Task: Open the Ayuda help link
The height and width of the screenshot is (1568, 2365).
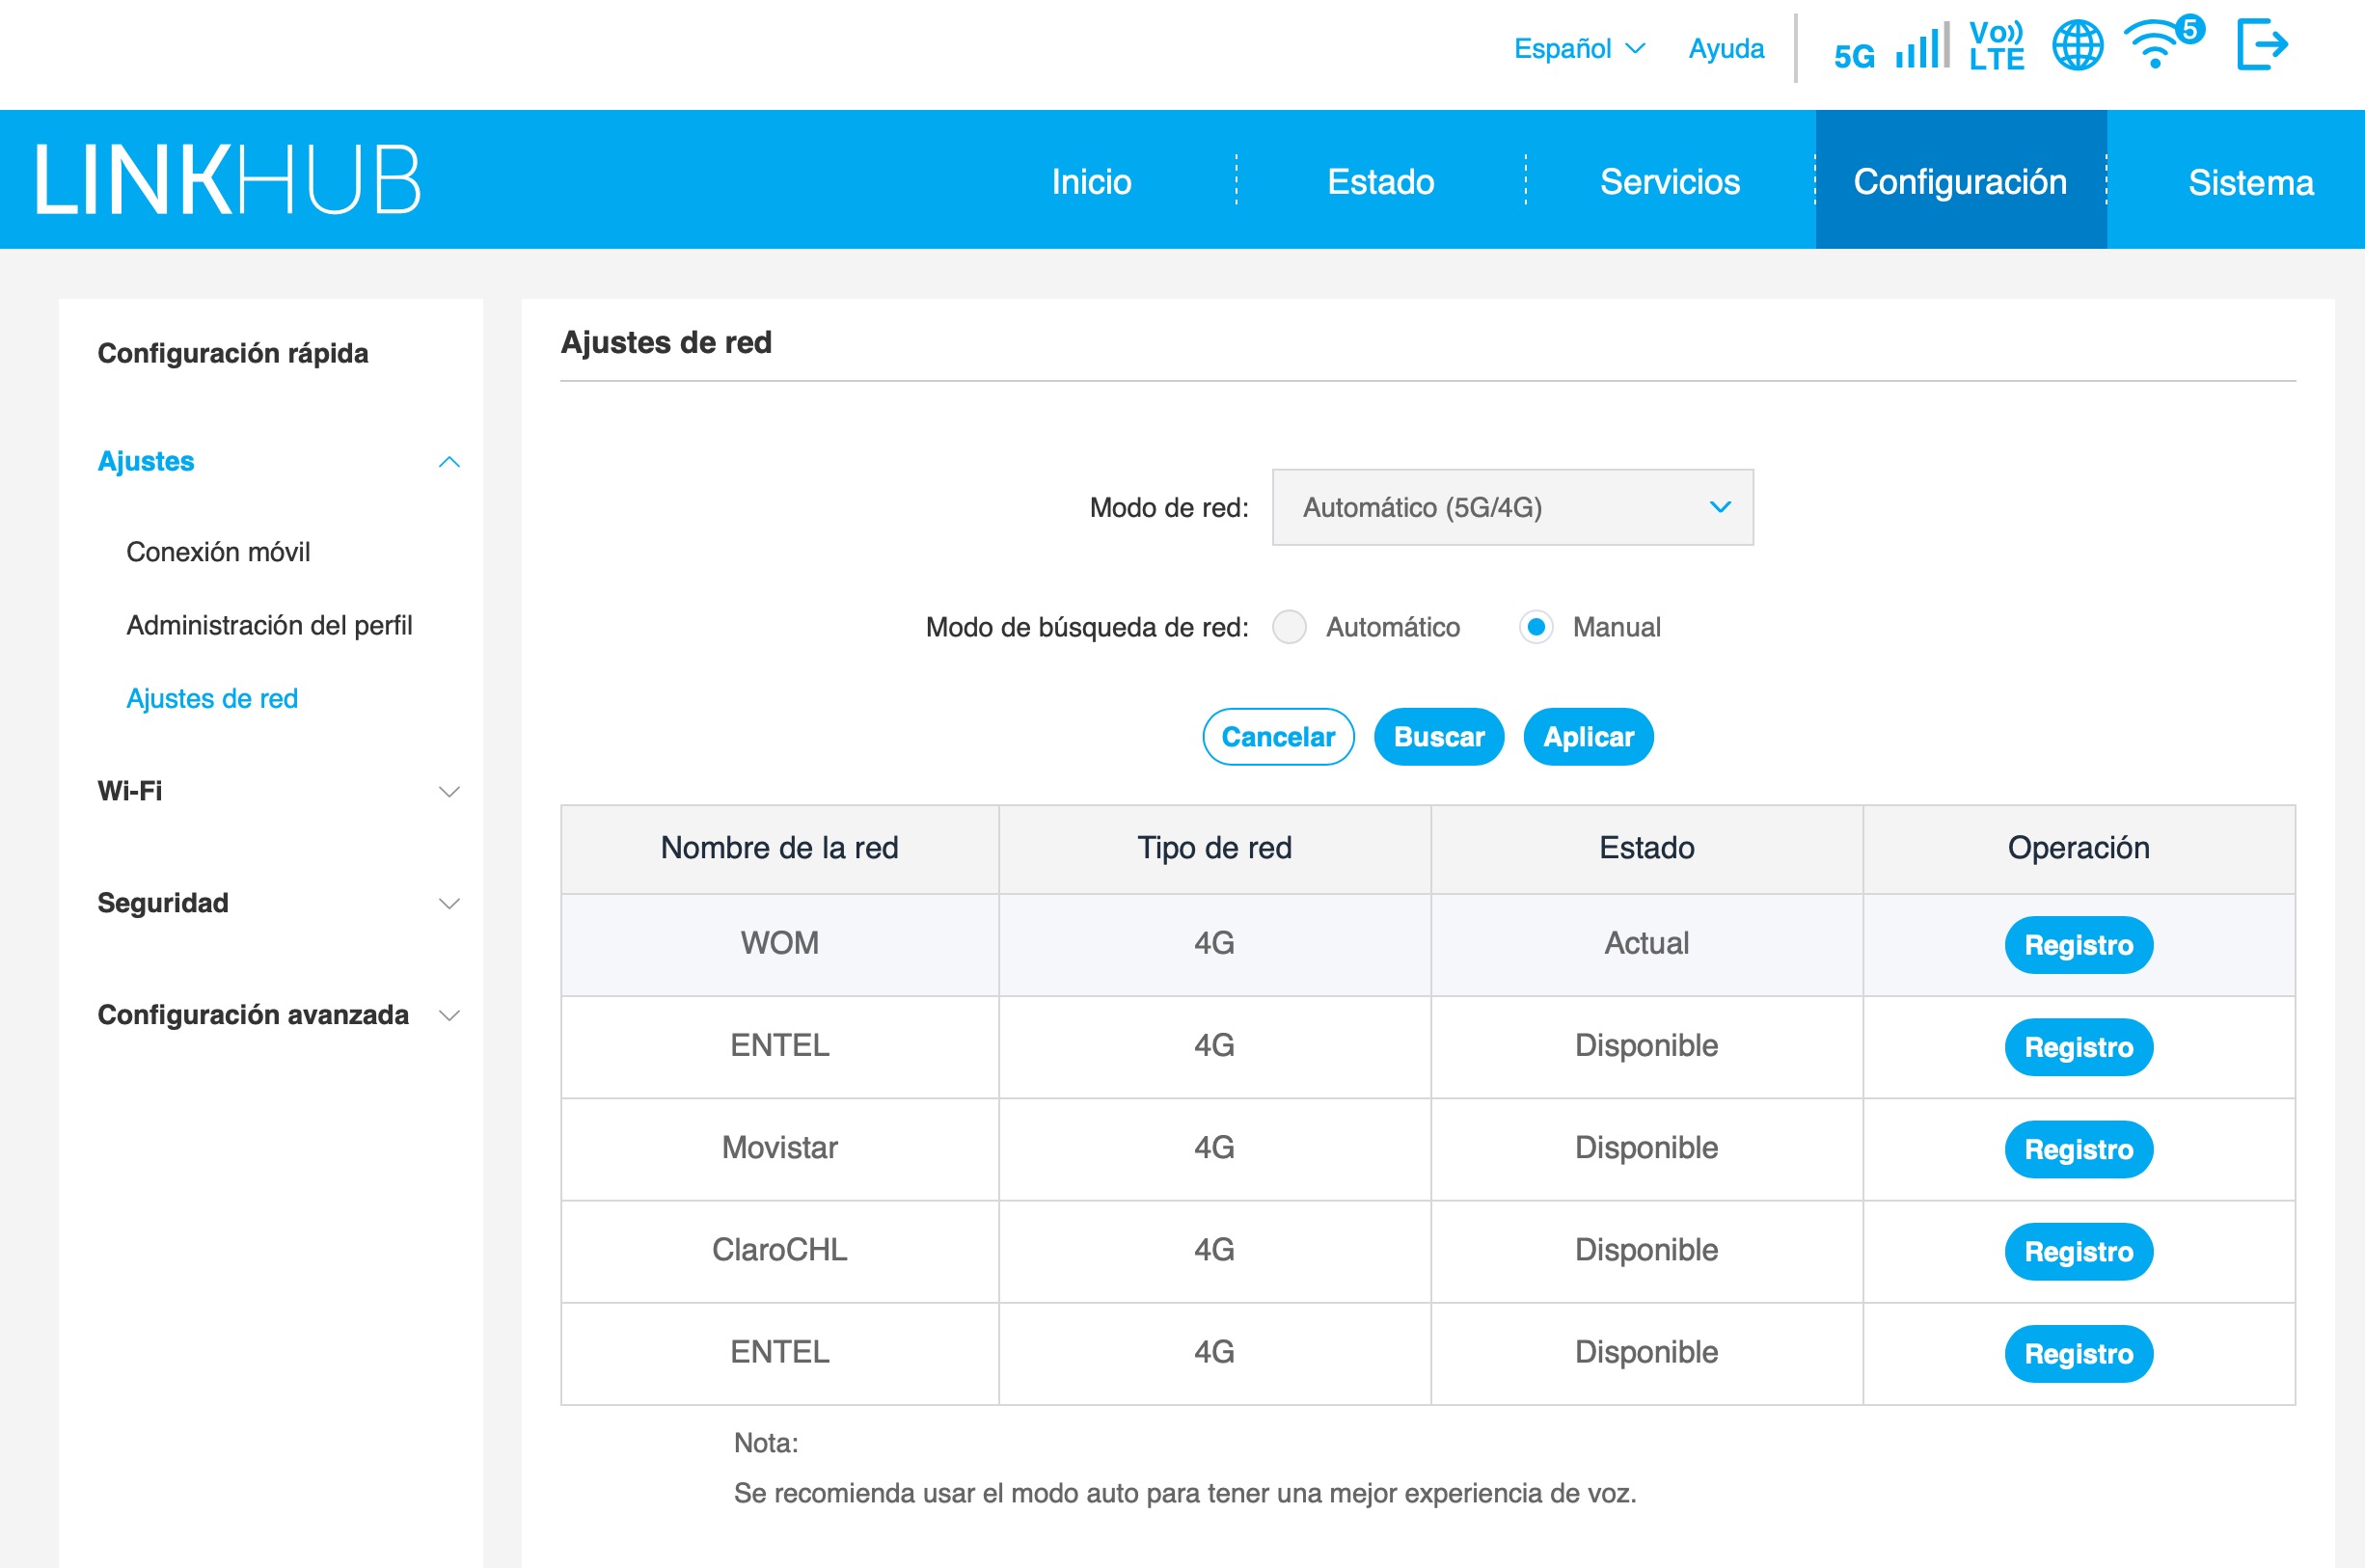Action: 1725,48
